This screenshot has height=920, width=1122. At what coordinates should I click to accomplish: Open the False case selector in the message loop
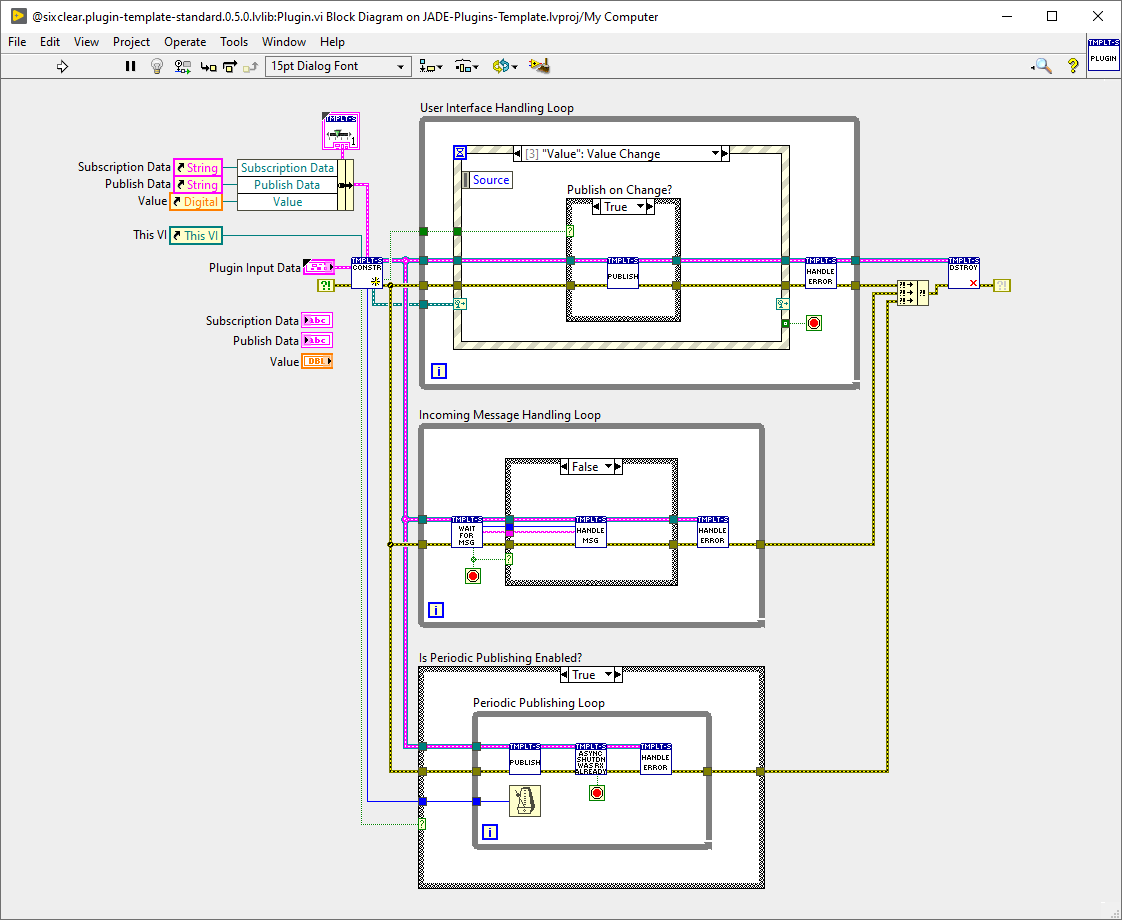pos(589,465)
